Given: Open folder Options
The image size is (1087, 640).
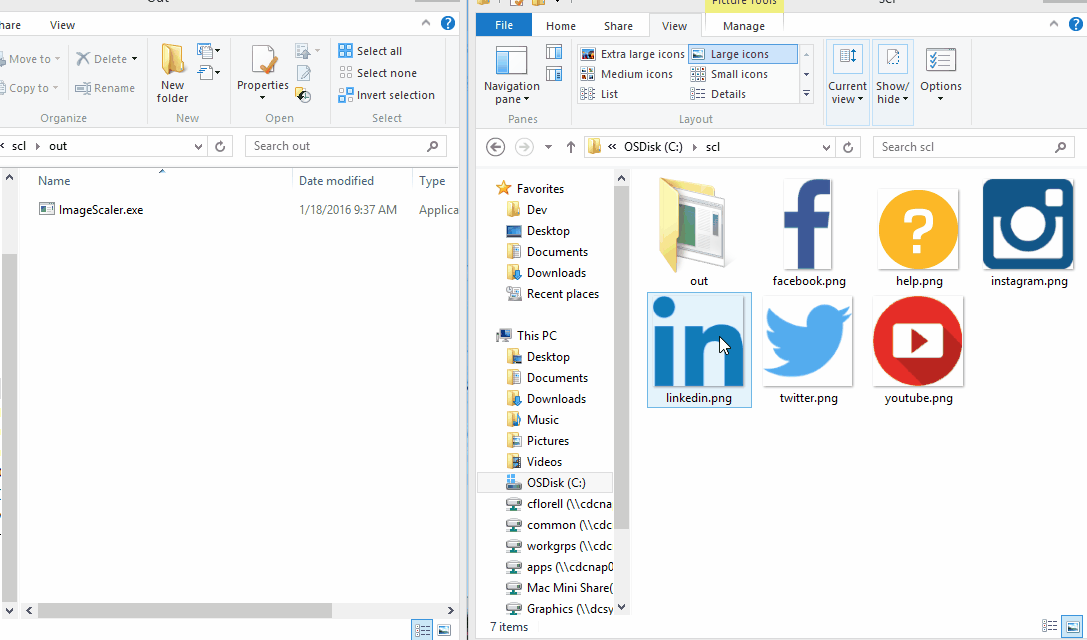Looking at the screenshot, I should 941,76.
